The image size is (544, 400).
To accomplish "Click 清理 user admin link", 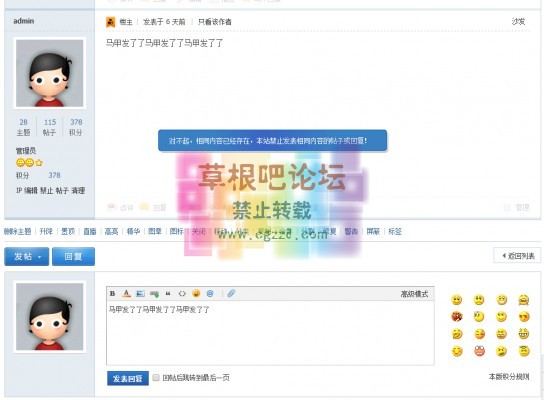I will click(78, 190).
